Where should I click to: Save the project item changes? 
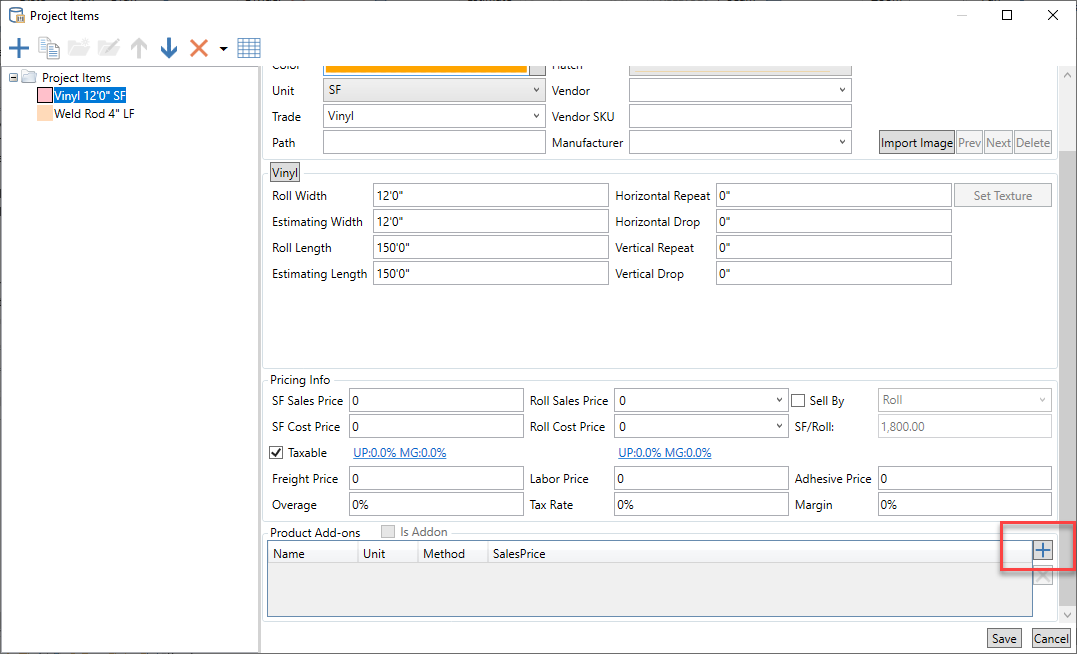point(1004,638)
